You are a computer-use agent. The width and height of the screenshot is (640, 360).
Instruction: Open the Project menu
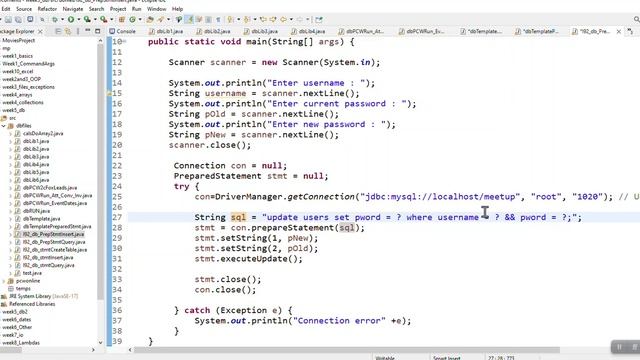118,9
